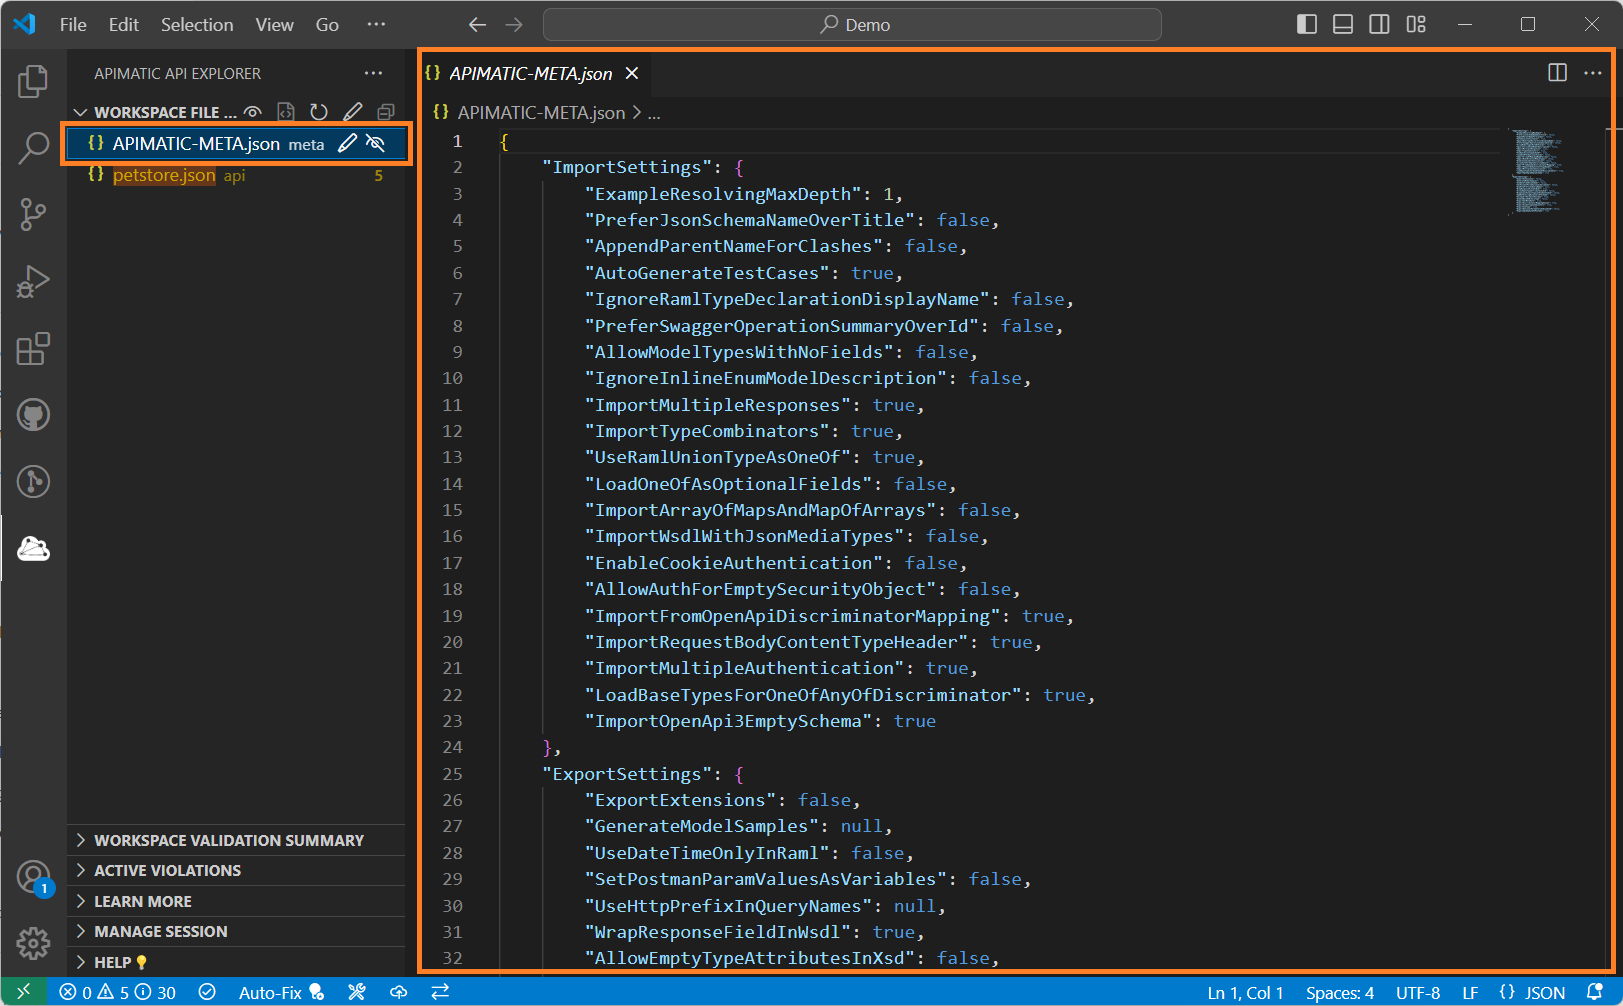Go back in navigation history
1623x1006 pixels.
pyautogui.click(x=478, y=25)
